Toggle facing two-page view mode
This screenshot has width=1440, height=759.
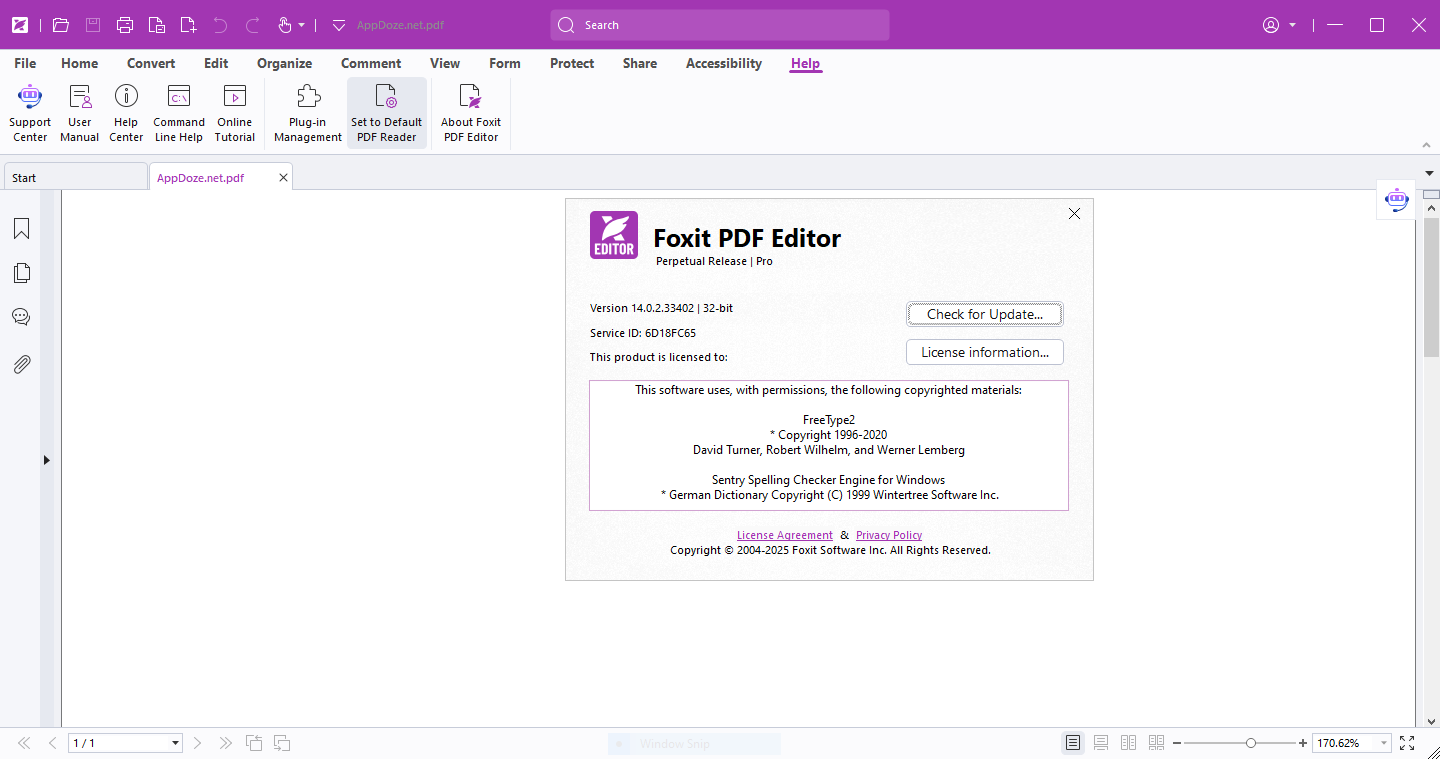[1128, 743]
